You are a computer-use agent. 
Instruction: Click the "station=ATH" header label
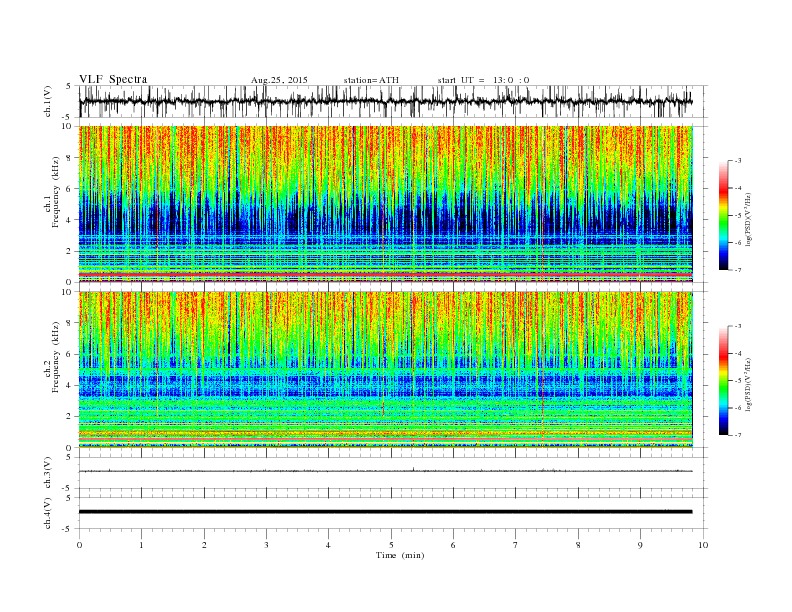pos(371,80)
